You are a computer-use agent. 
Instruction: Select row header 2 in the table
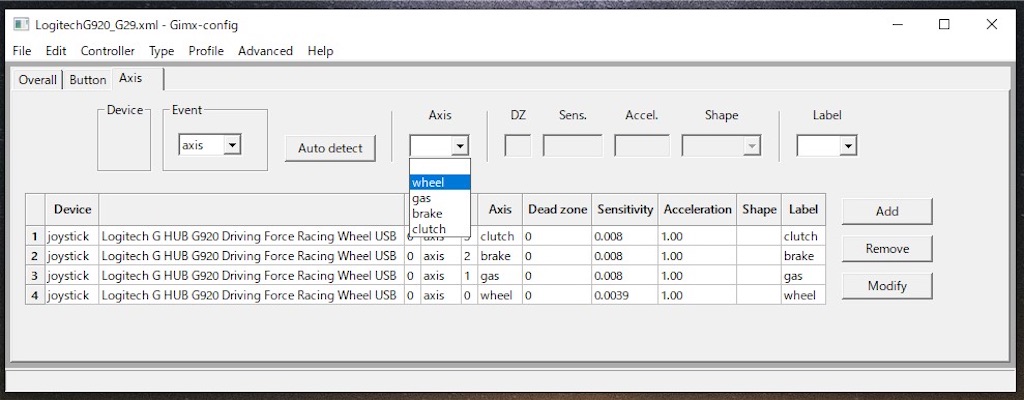pos(35,256)
